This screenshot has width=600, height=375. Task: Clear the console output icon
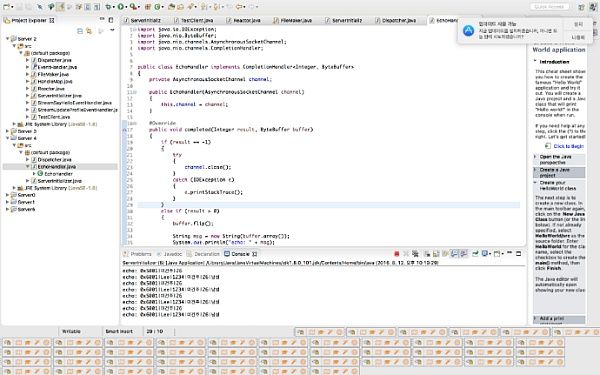click(427, 254)
